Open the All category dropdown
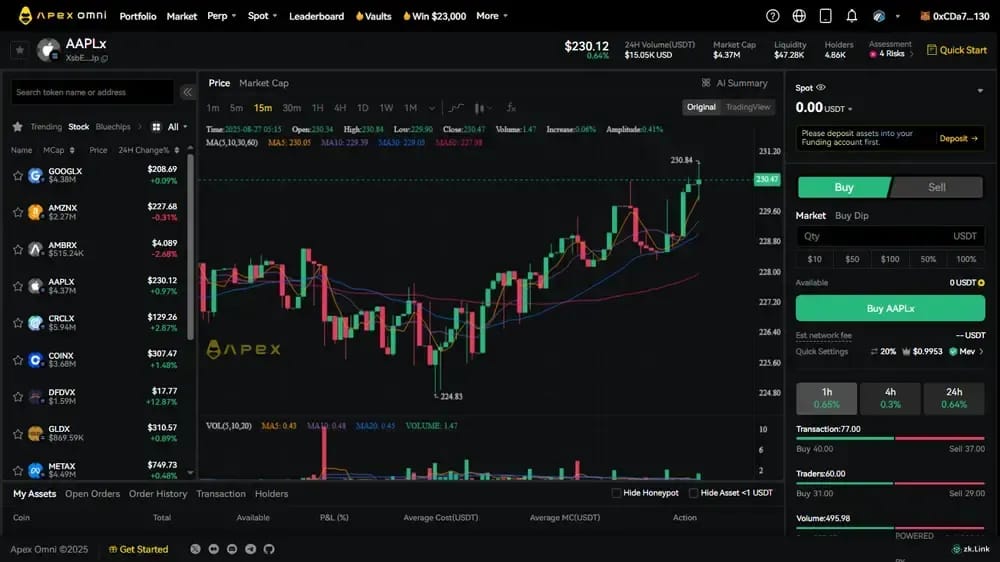This screenshot has width=1000, height=562. (177, 127)
